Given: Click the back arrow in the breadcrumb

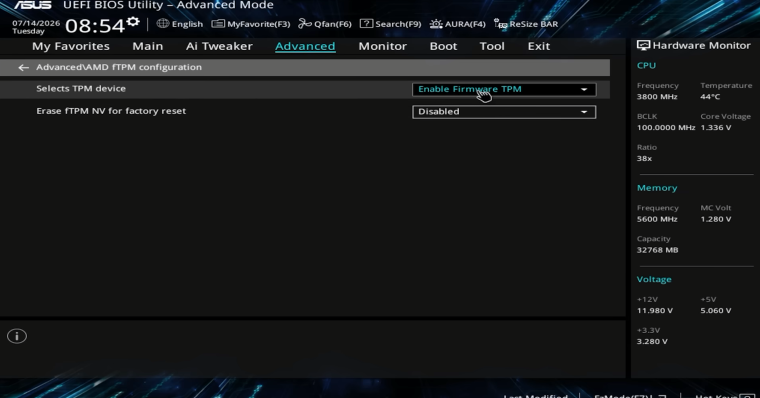Looking at the screenshot, I should [23, 67].
